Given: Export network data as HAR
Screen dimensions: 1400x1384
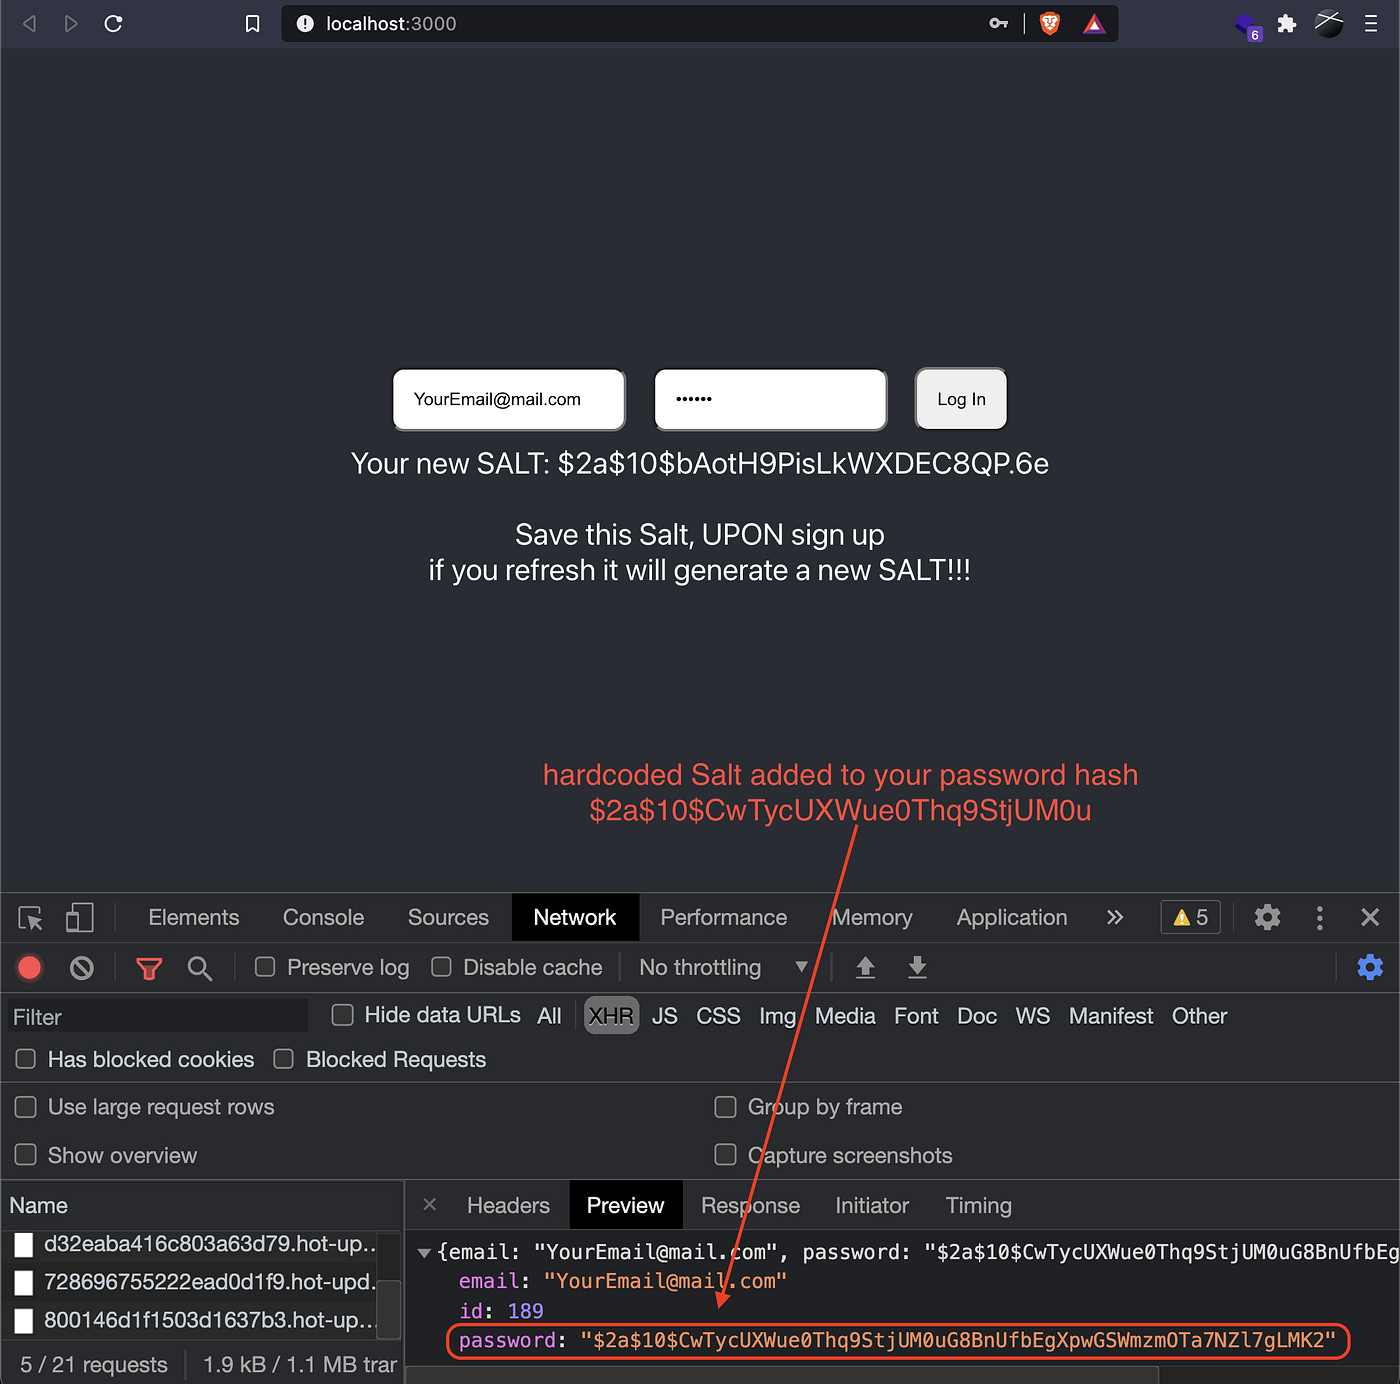Looking at the screenshot, I should click(x=917, y=967).
